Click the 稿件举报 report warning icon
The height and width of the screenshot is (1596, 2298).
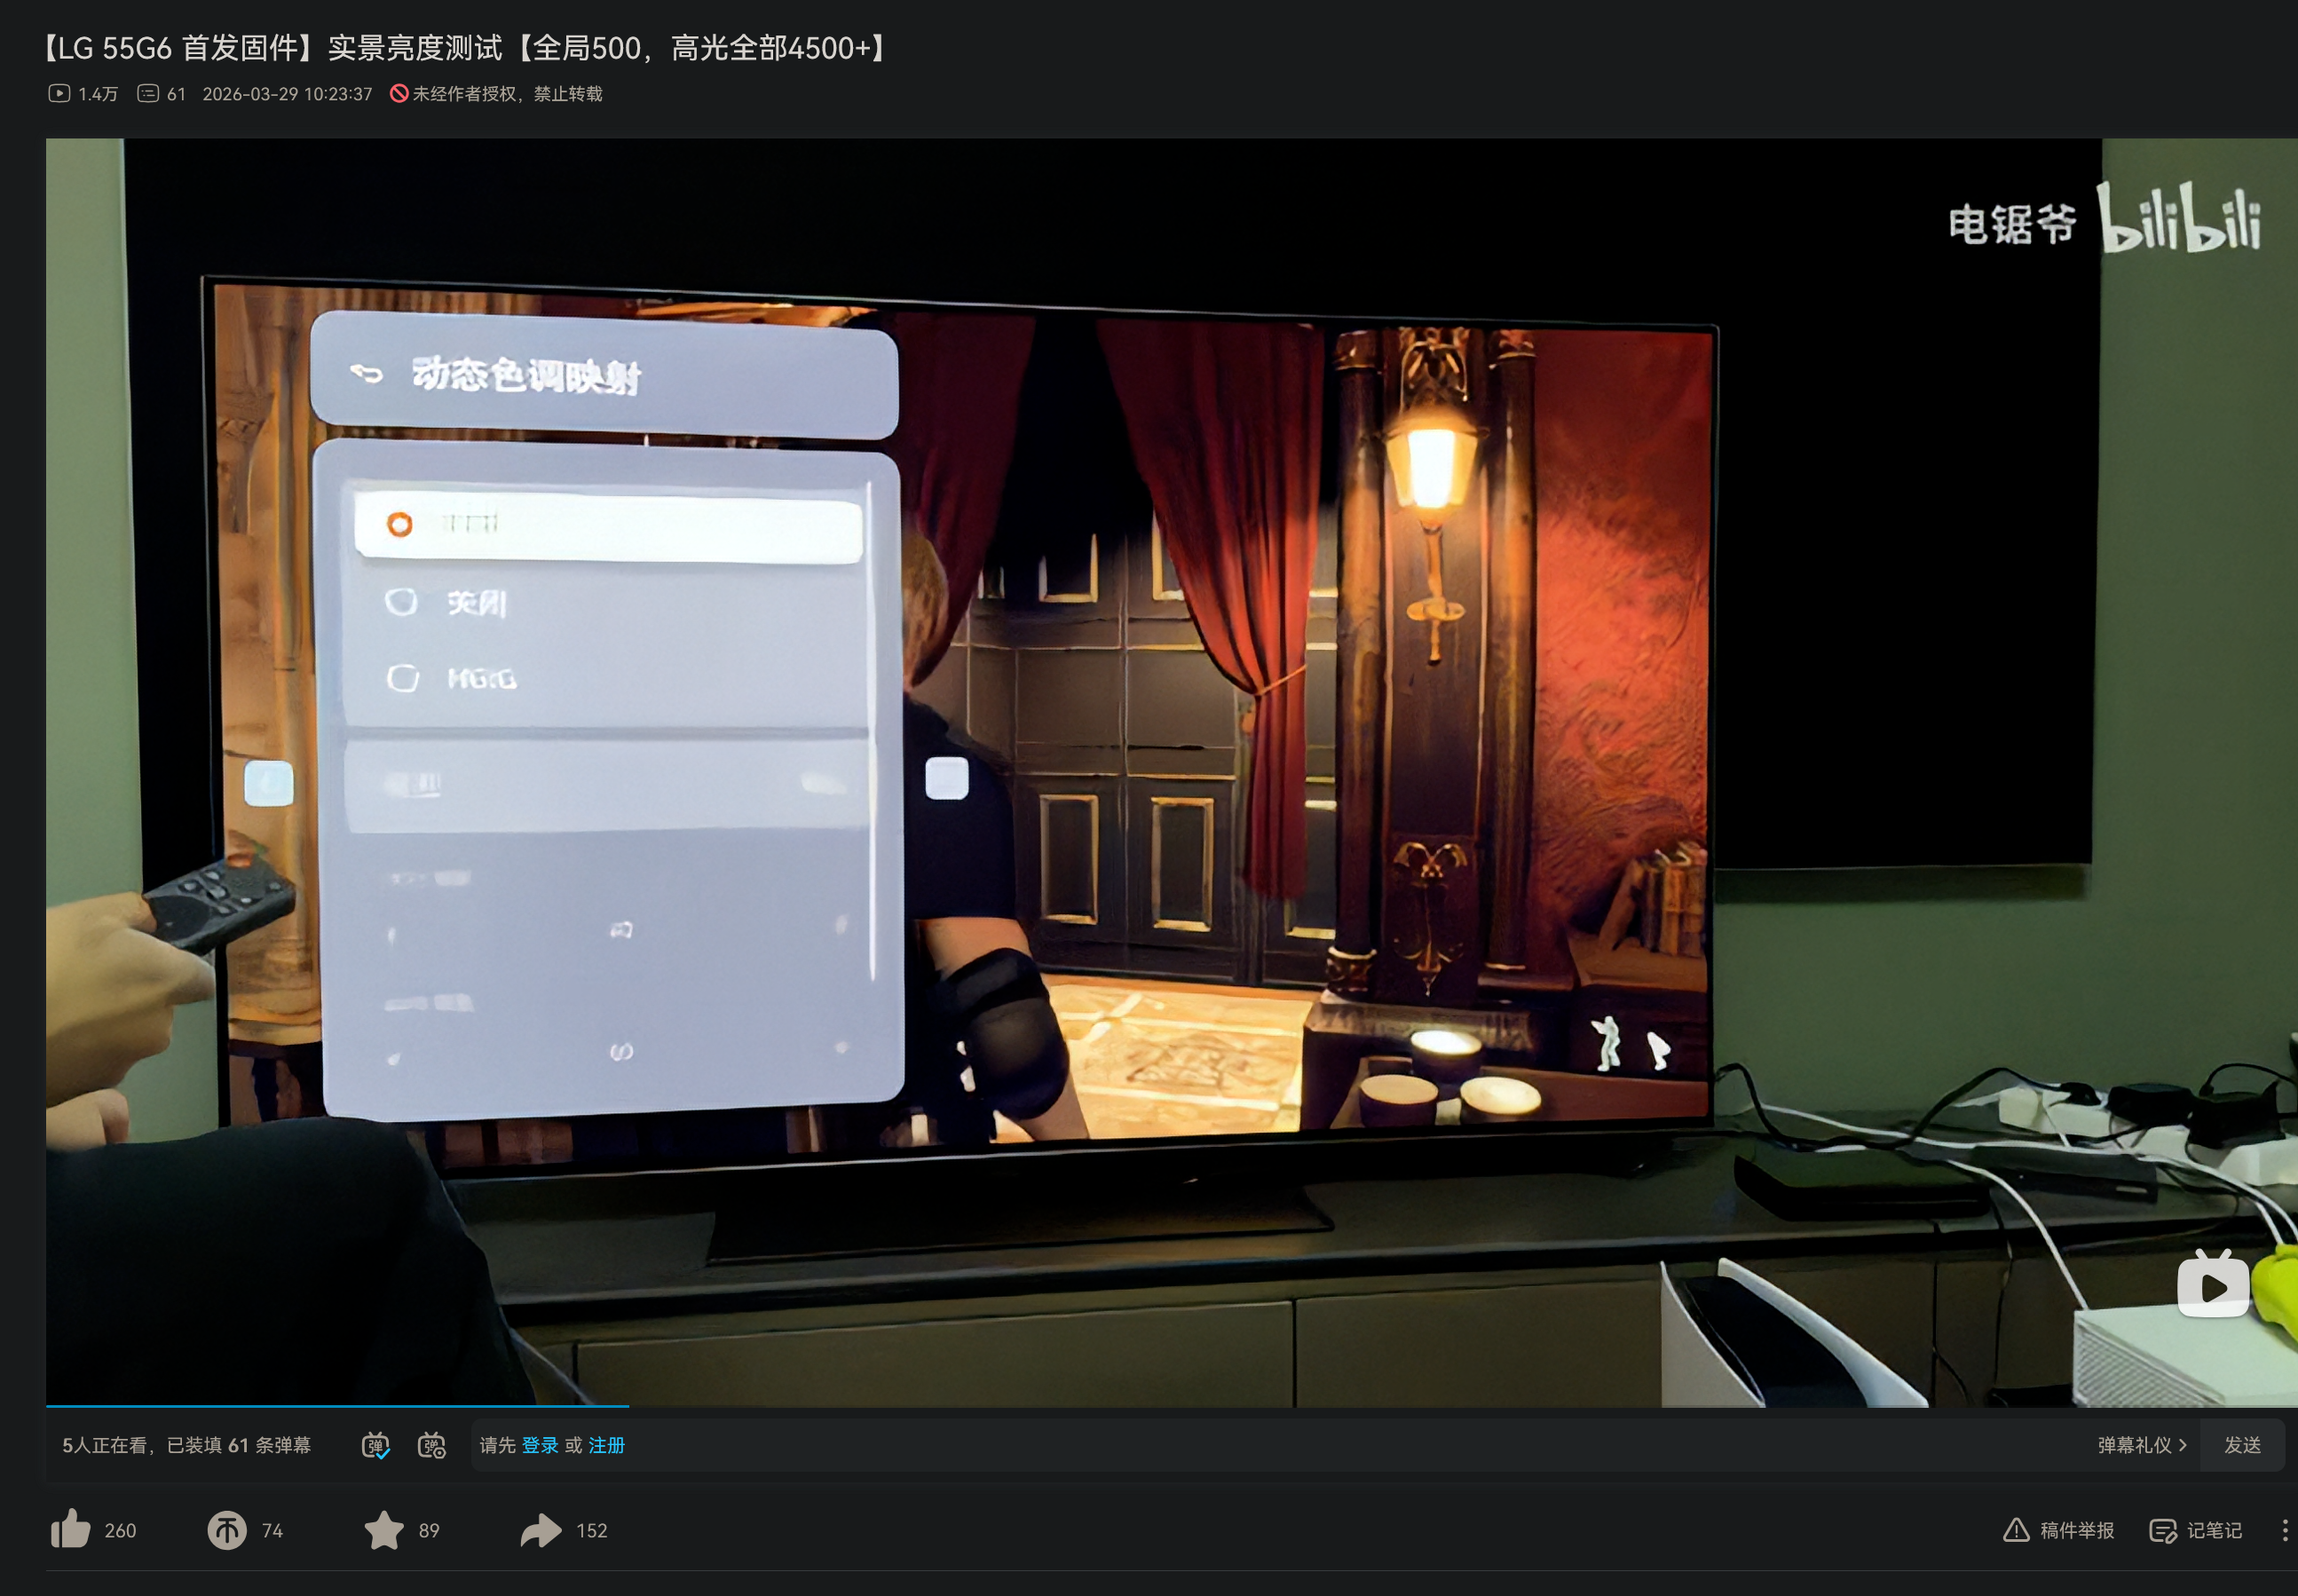pyautogui.click(x=2016, y=1530)
